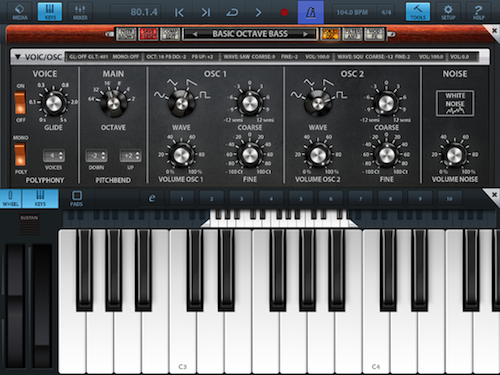Flip the Mono/Poly polyphony switch
The image size is (500, 375).
(20, 155)
